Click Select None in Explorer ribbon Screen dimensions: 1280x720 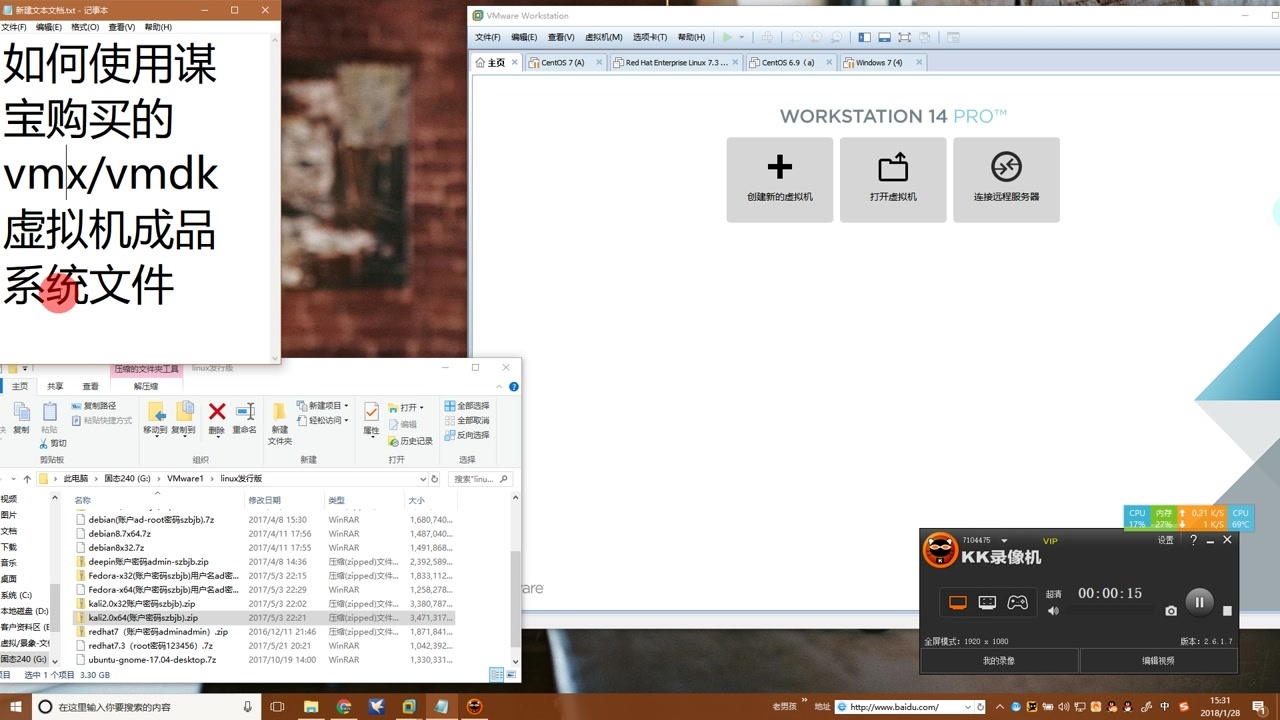(467, 420)
